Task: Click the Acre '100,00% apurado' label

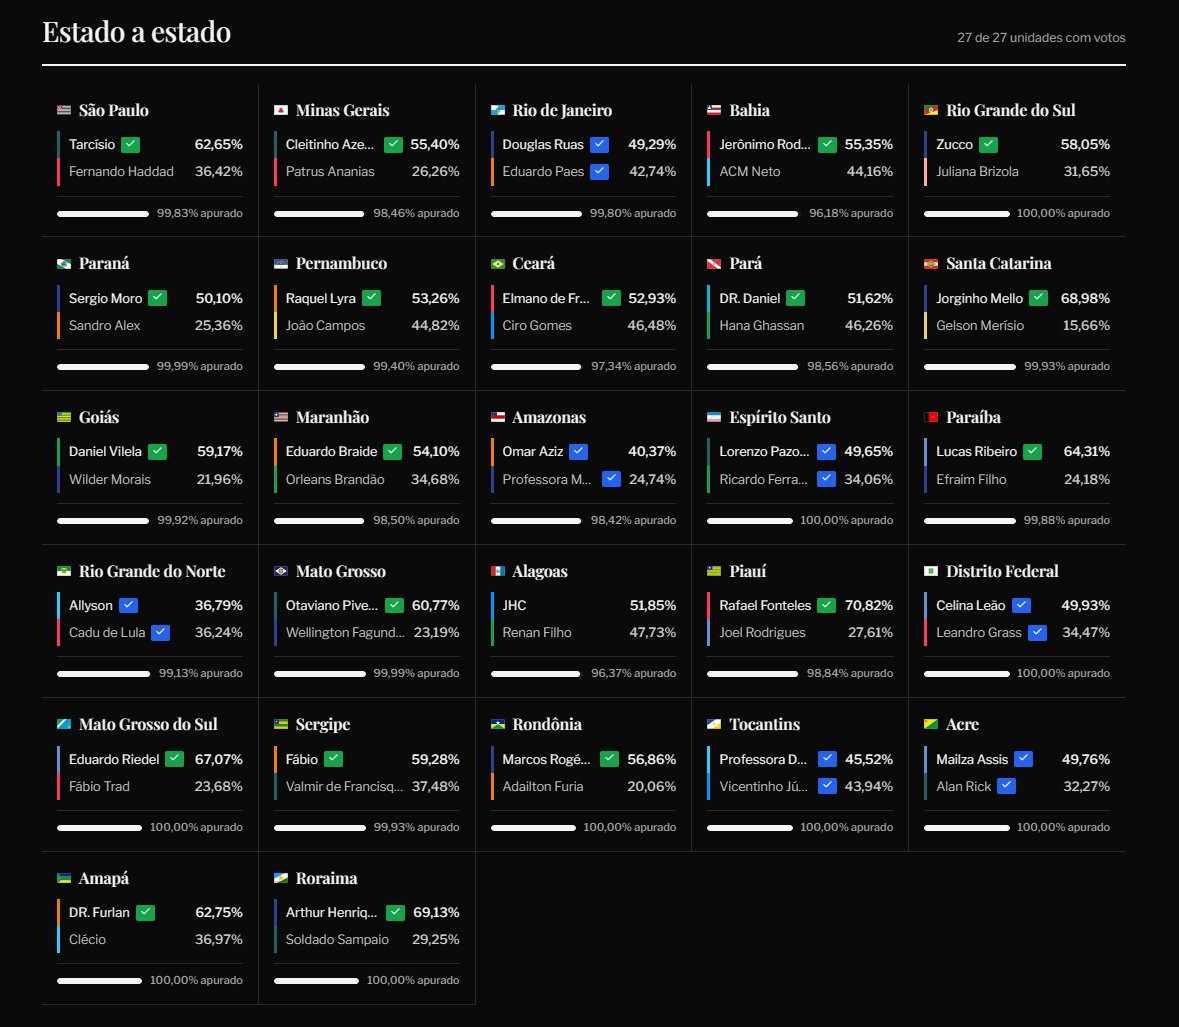Action: click(x=1063, y=827)
